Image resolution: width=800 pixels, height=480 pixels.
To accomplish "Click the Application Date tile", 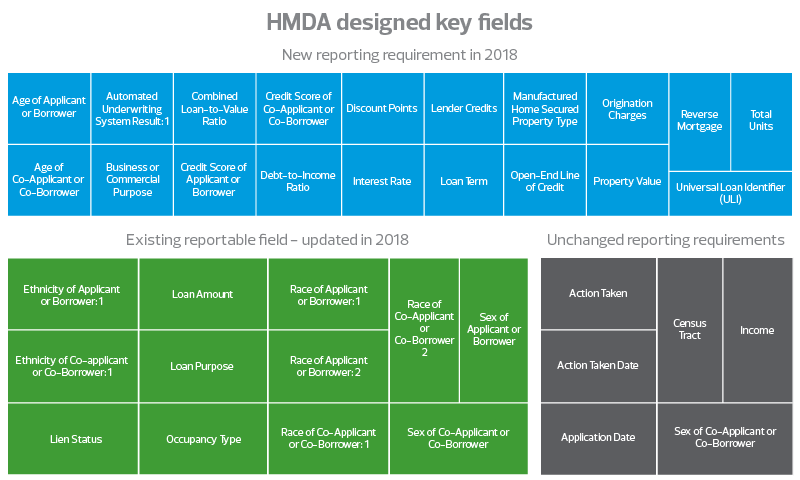I will click(x=597, y=438).
